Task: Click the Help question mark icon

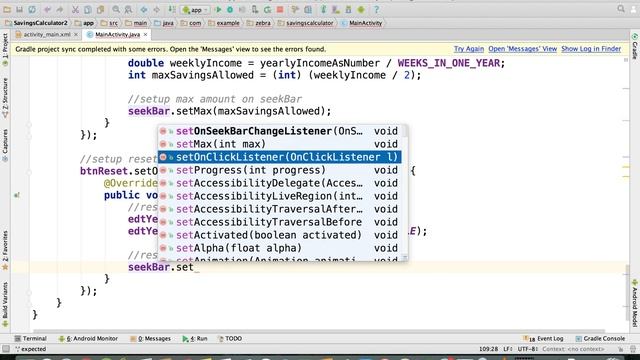Action: [376, 9]
